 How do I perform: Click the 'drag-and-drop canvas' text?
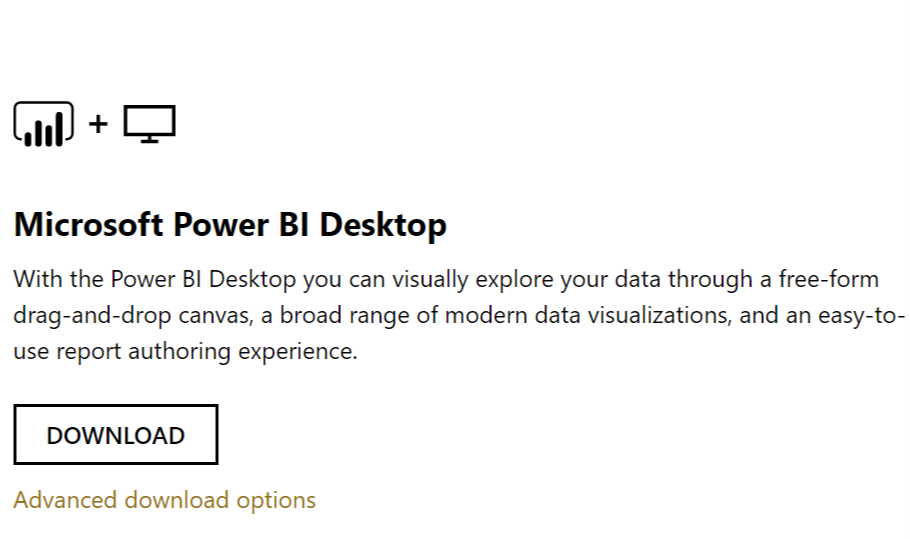pyautogui.click(x=133, y=316)
